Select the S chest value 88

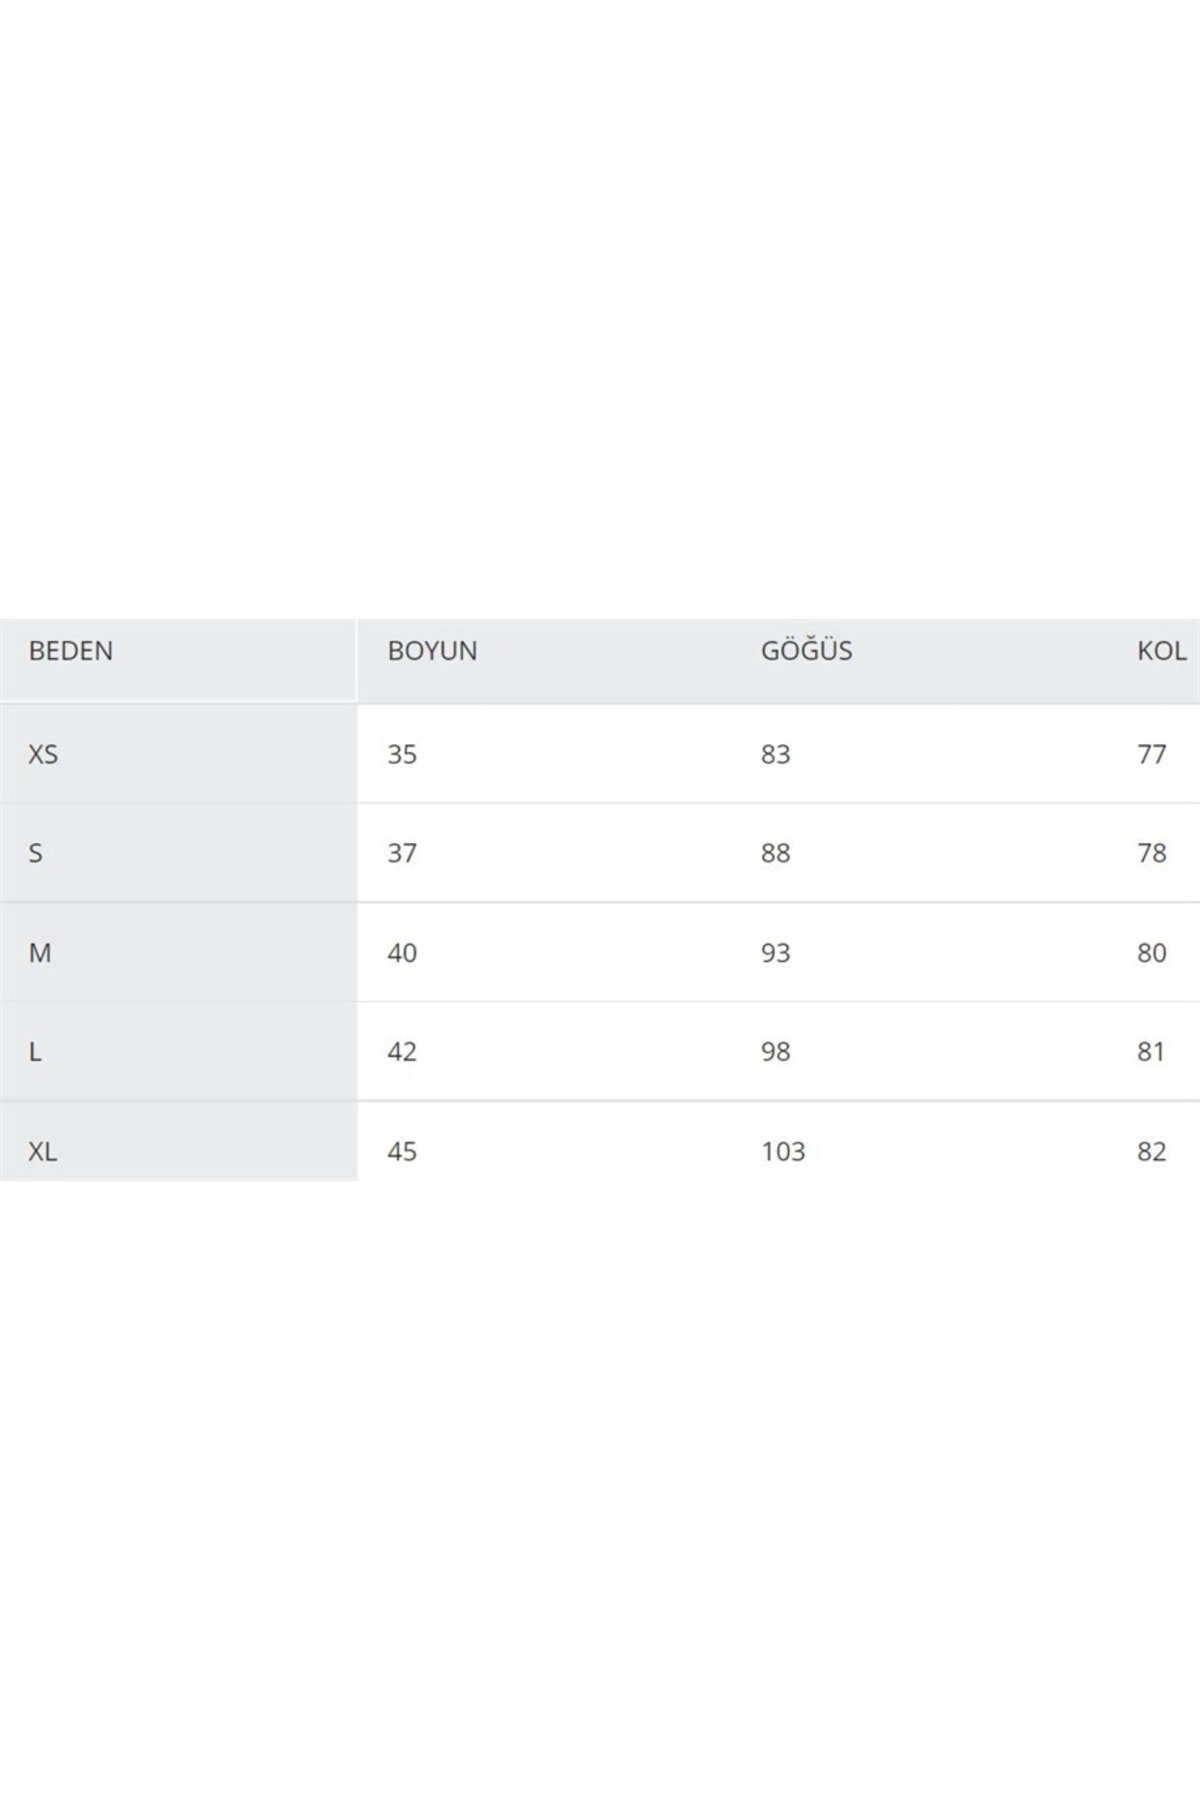pos(775,853)
